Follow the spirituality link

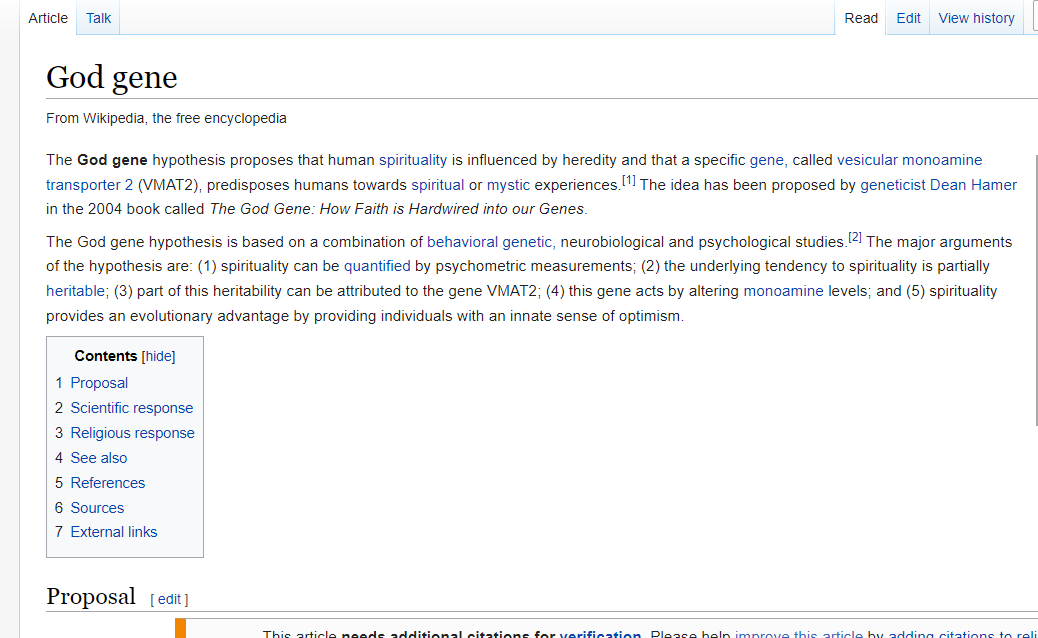pos(413,160)
